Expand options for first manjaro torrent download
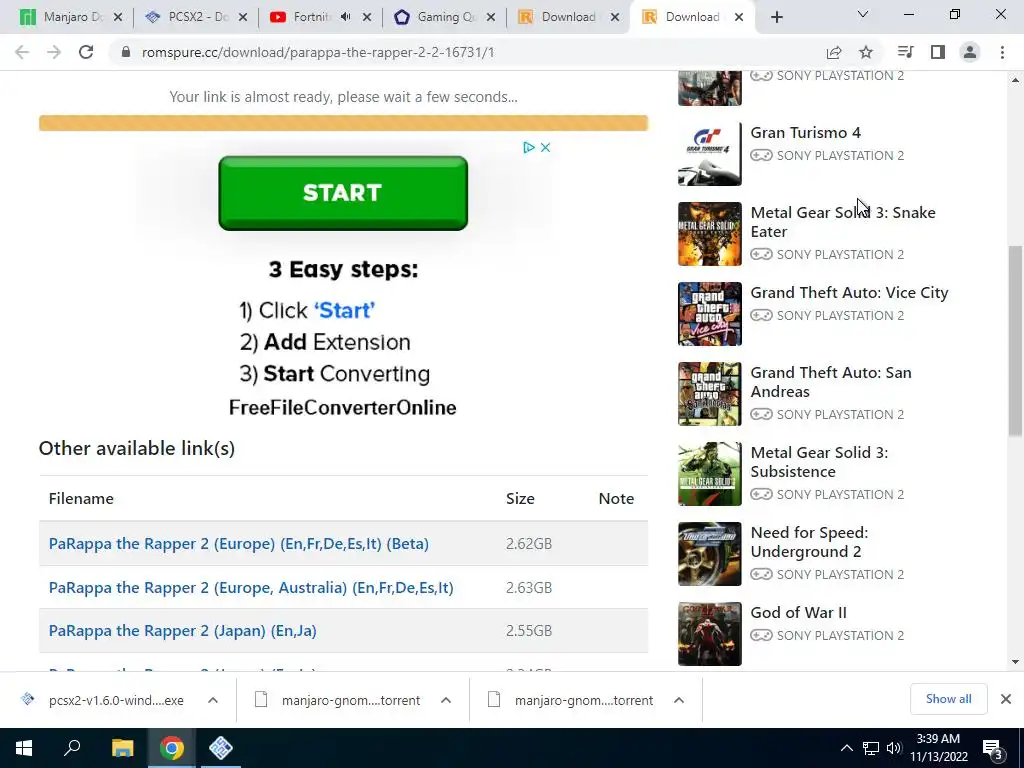Image resolution: width=1024 pixels, height=768 pixels. (446, 700)
